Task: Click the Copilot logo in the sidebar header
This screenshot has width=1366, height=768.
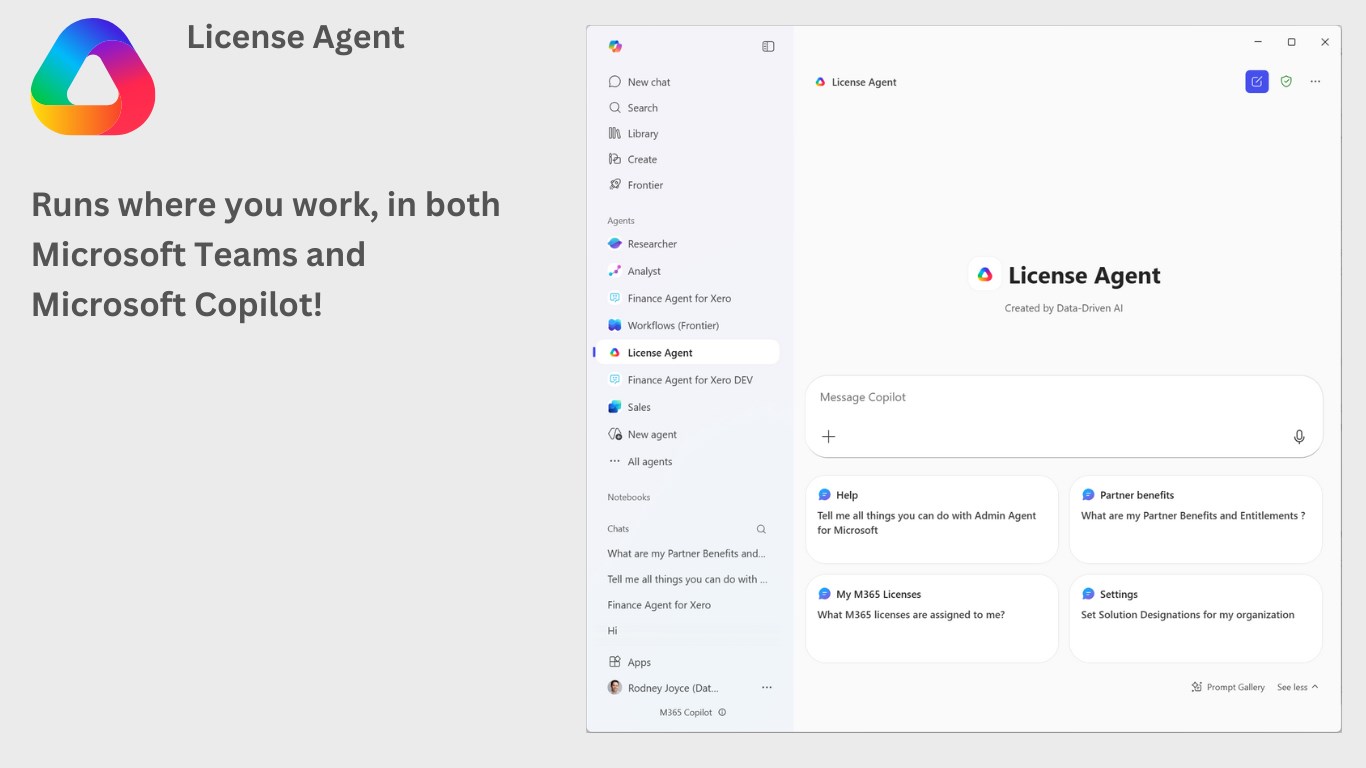Action: coord(615,46)
